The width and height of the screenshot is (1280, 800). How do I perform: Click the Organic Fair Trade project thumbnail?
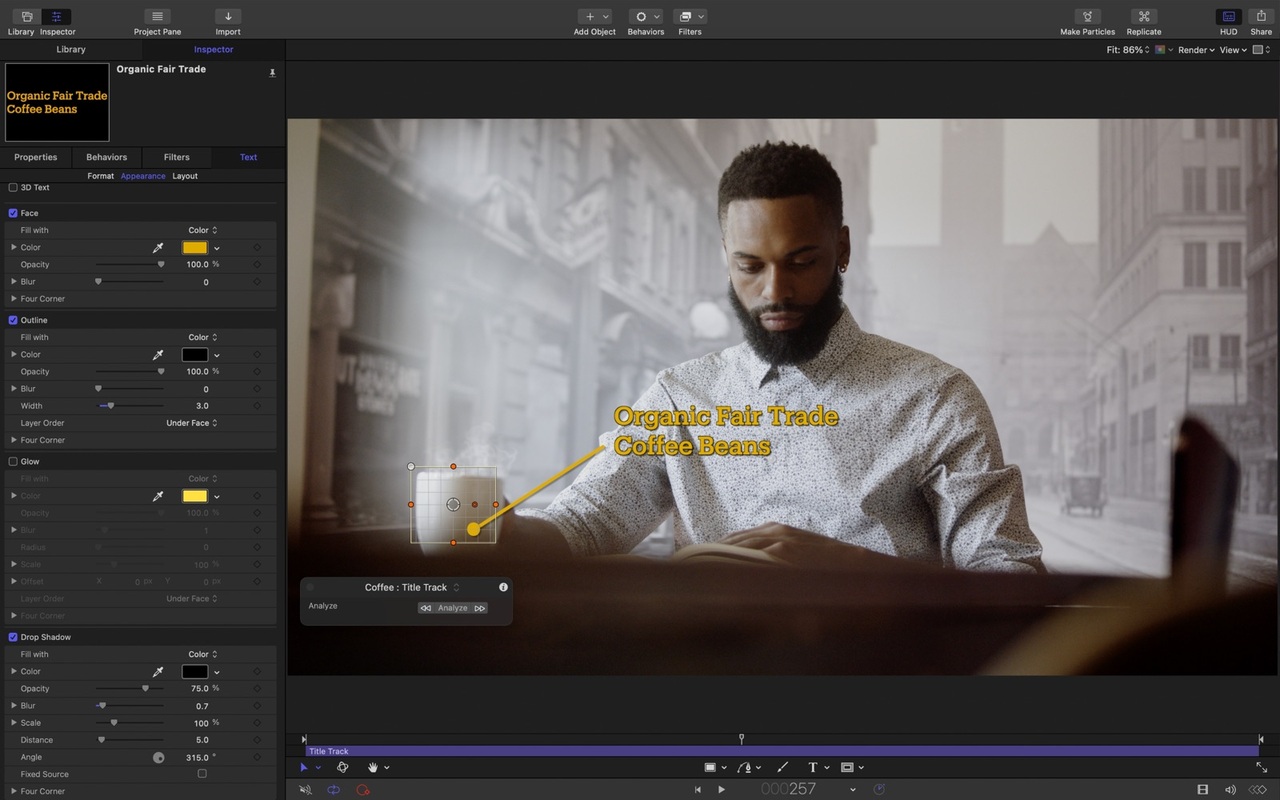pos(57,101)
